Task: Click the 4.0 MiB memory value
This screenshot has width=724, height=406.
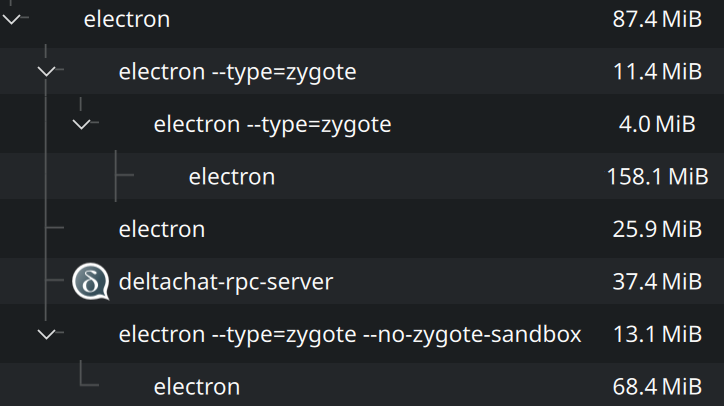Action: pos(657,124)
